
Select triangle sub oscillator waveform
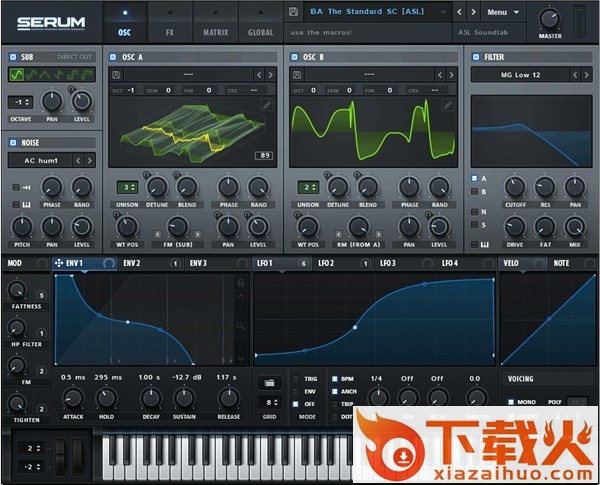(x=44, y=75)
